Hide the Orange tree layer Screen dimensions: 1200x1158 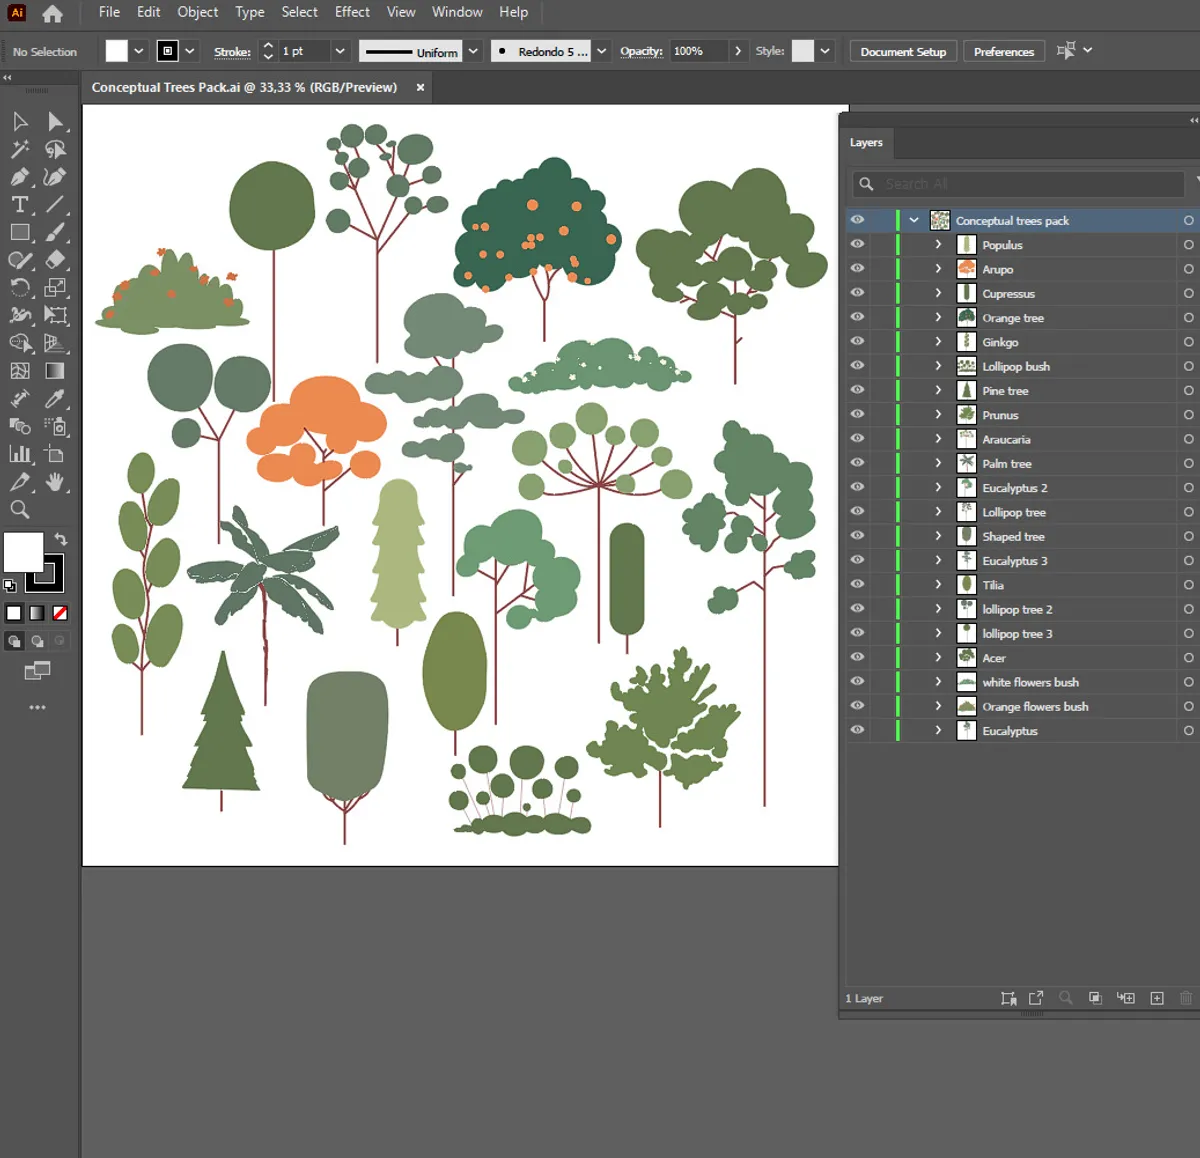(857, 317)
